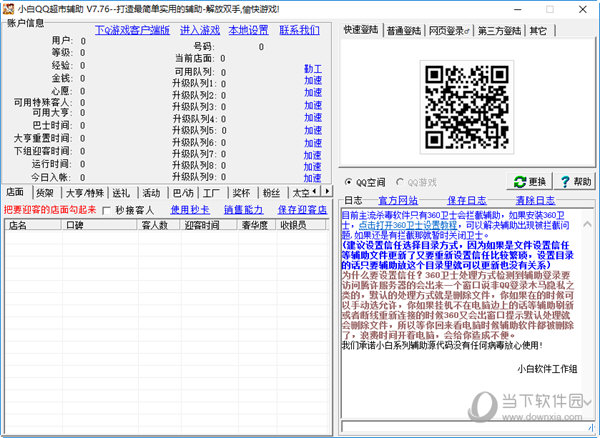Click the 日志 label above the log
600x438 pixels.
click(x=353, y=200)
